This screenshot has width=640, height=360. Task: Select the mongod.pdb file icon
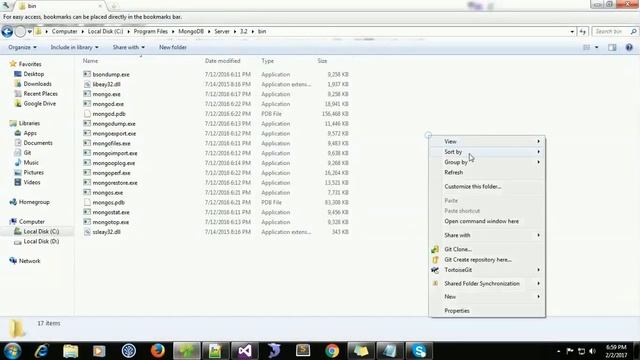pyautogui.click(x=87, y=114)
